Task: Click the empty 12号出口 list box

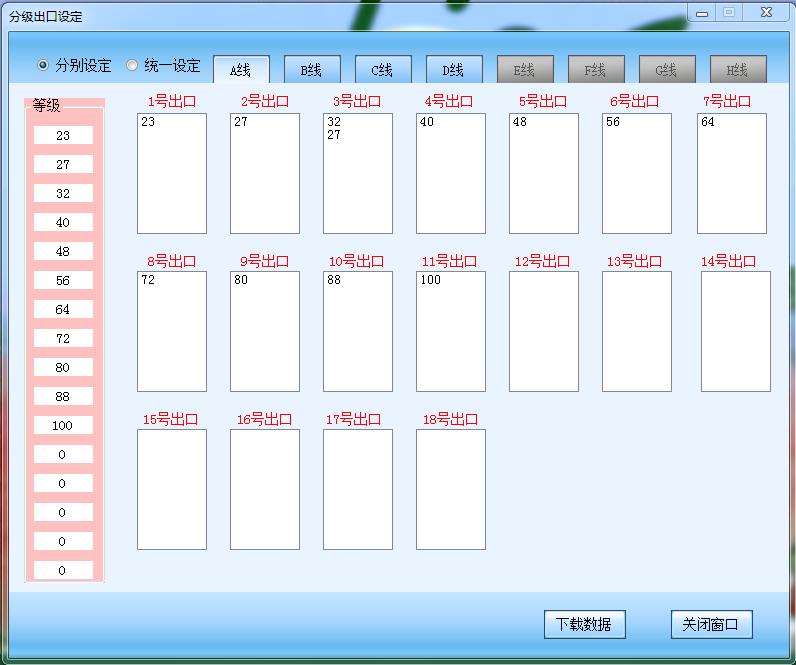Action: point(544,331)
